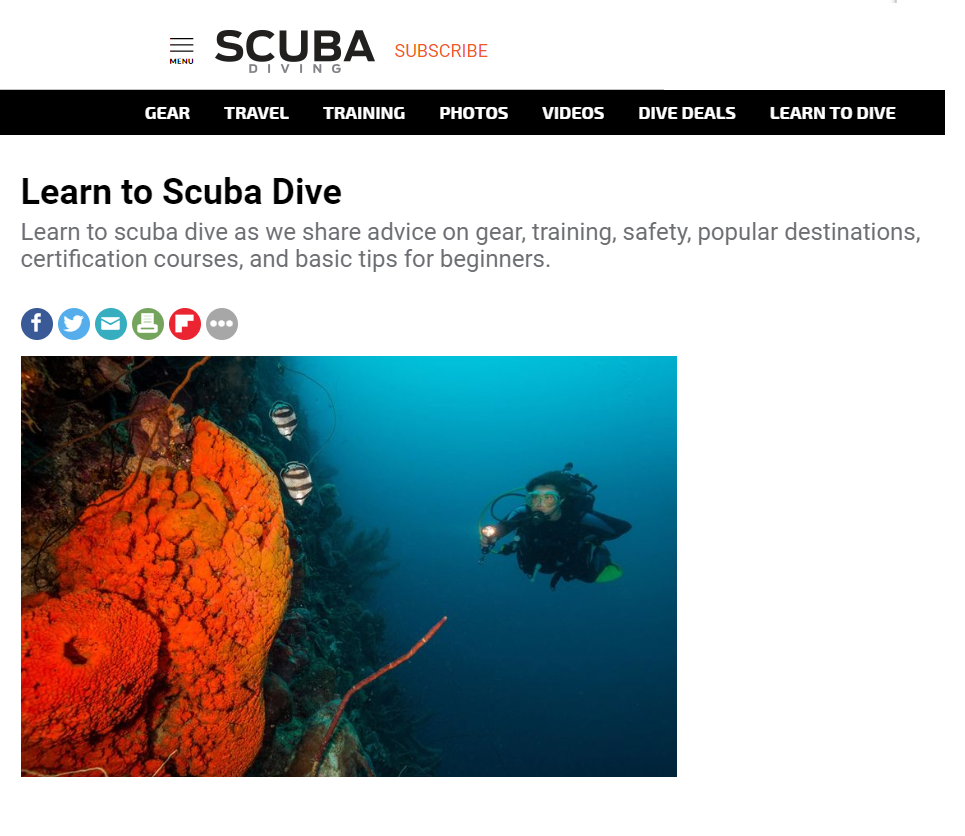
Task: Share the article via Twitter icon
Action: (74, 324)
